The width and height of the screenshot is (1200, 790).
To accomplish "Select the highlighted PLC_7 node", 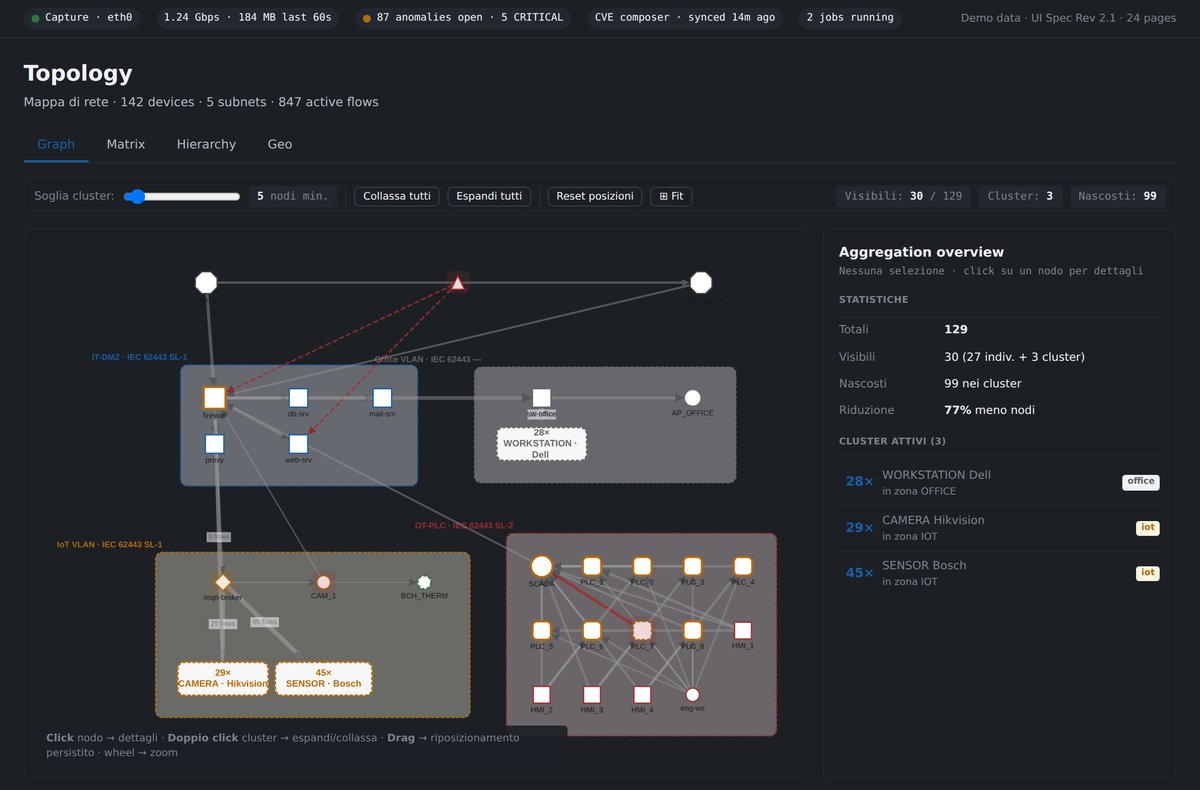I will tap(642, 631).
